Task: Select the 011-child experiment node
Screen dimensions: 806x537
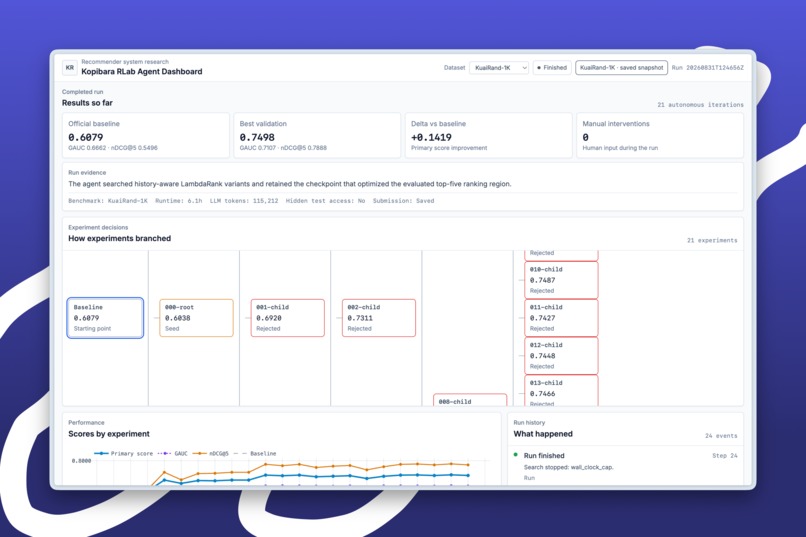Action: [561, 318]
